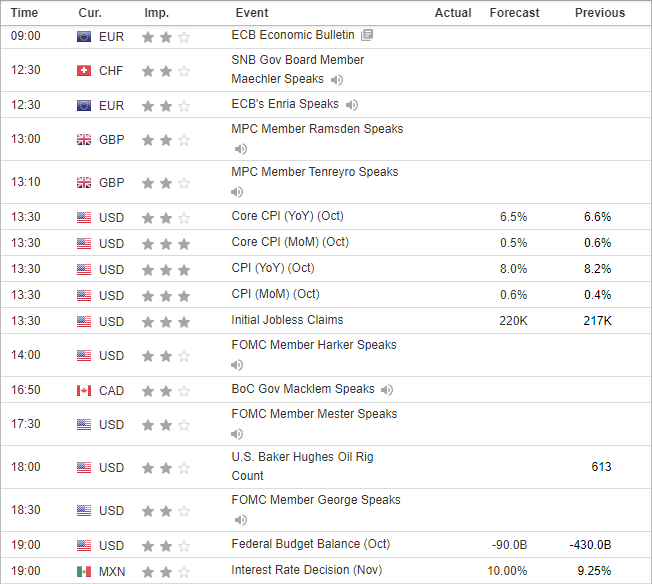Click the UK flag in the 13:10 row
Image resolution: width=652 pixels, height=584 pixels.
(84, 183)
